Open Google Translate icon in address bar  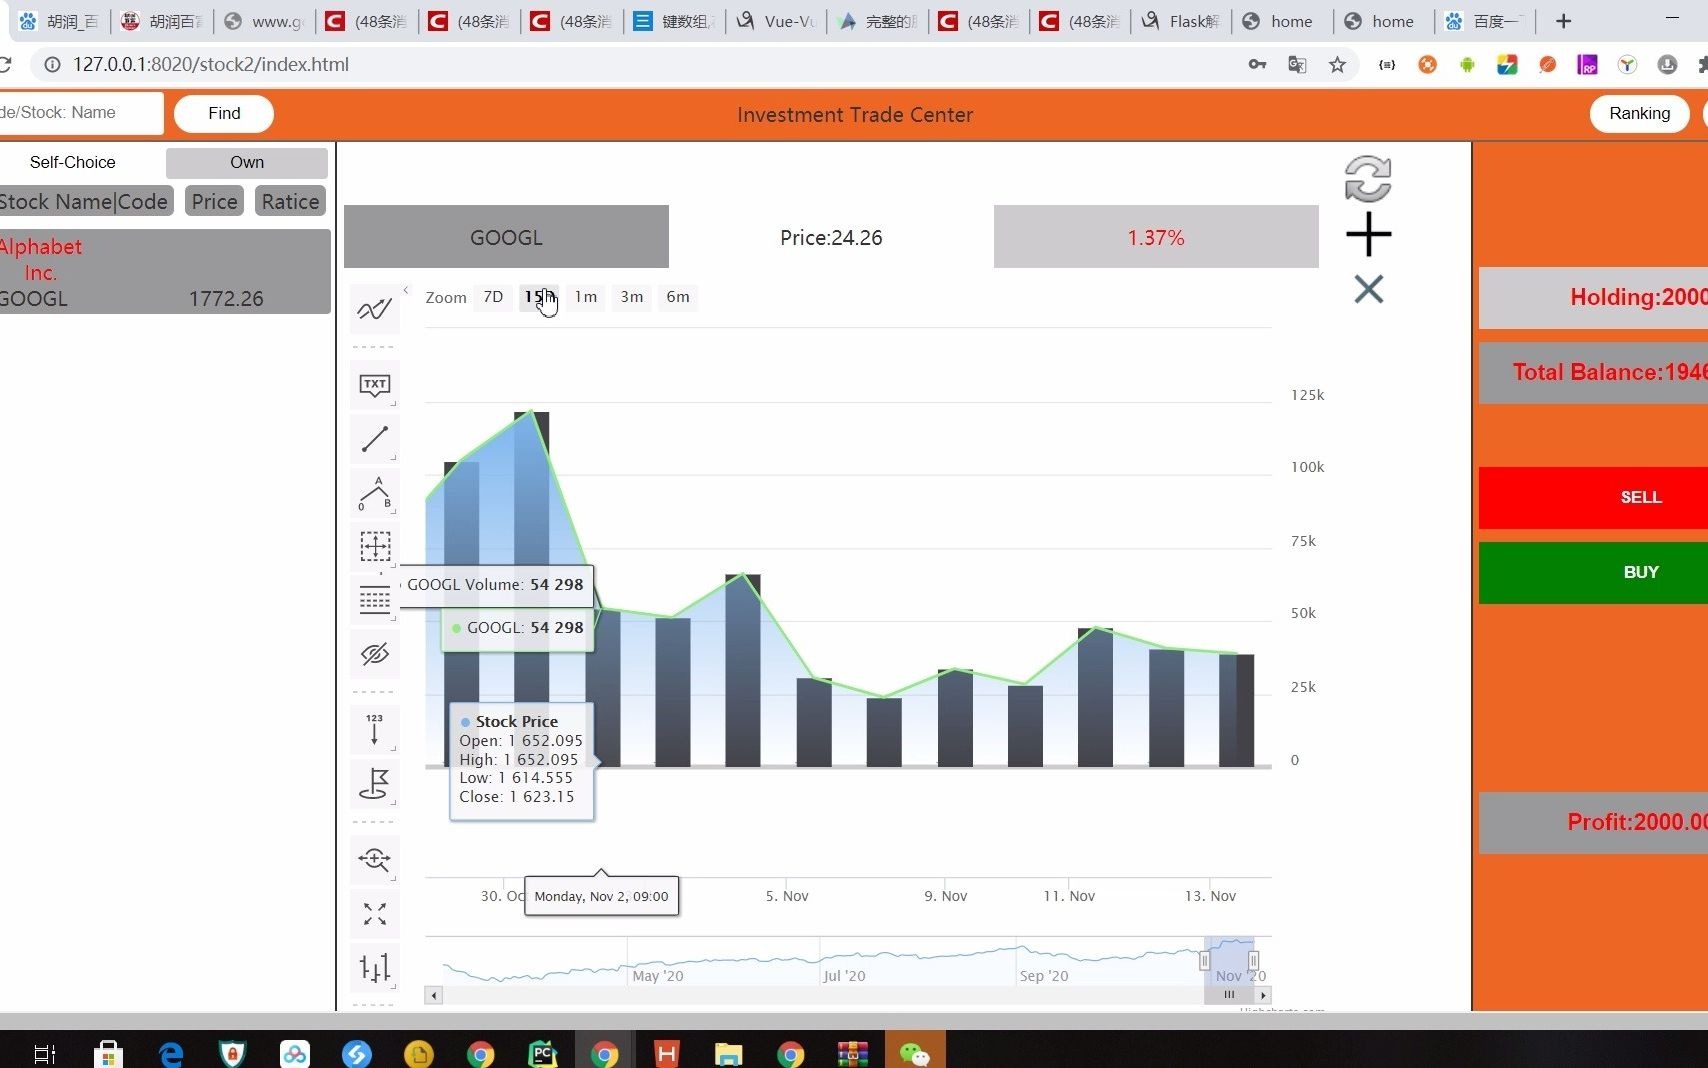[1297, 64]
